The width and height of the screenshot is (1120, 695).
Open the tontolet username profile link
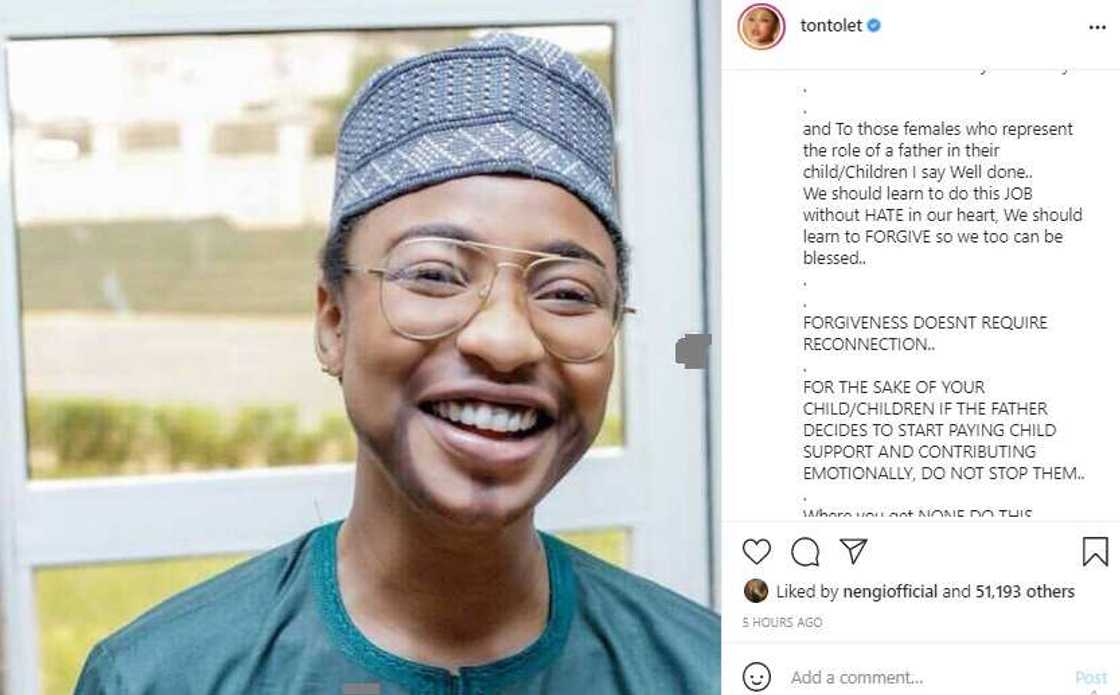[x=830, y=26]
